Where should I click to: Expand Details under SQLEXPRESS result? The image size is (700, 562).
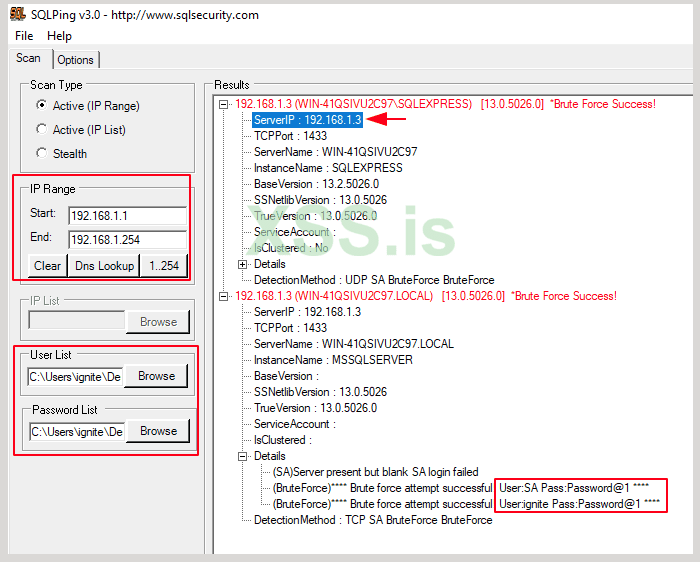pos(242,265)
